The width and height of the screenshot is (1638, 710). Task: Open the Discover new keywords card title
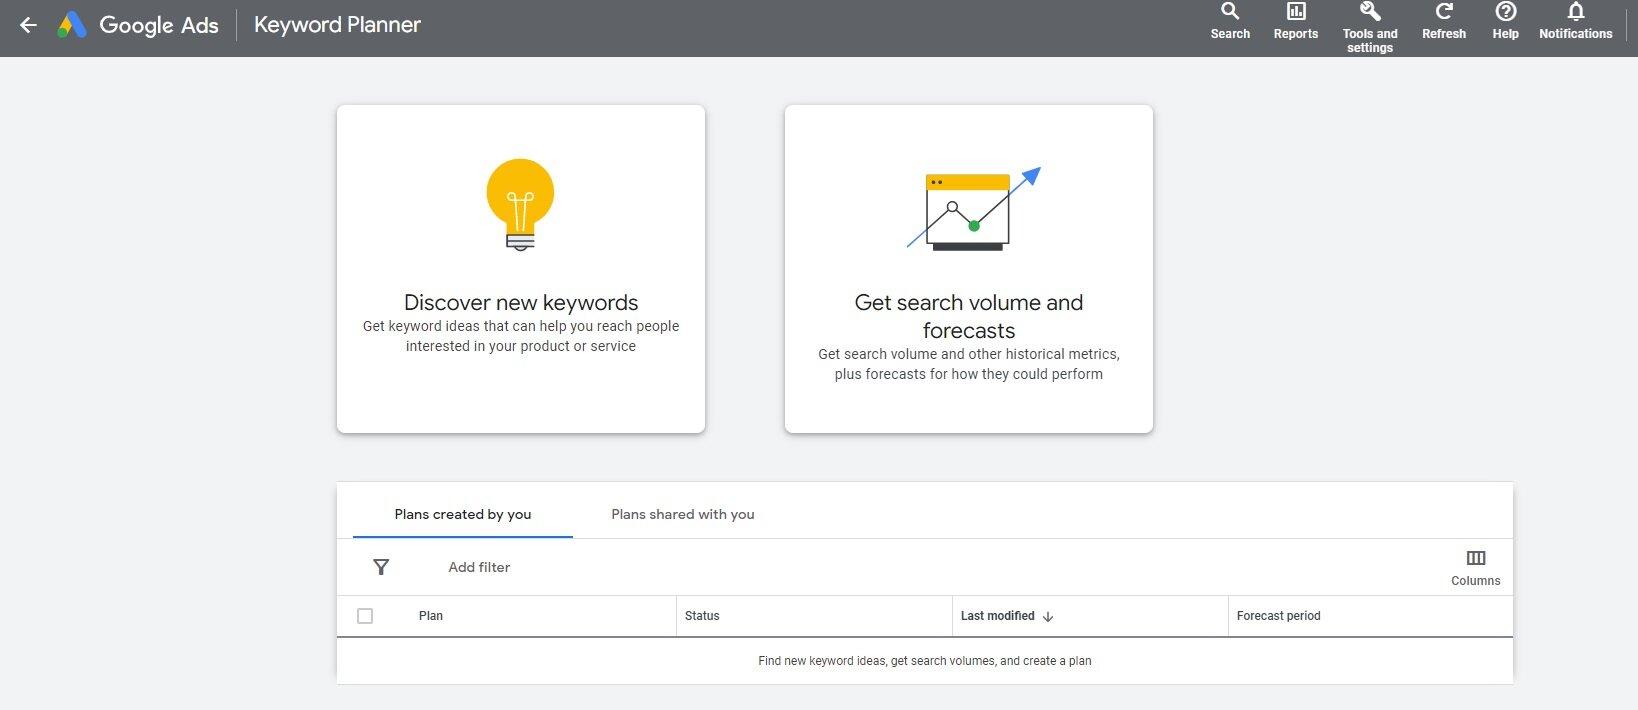521,302
